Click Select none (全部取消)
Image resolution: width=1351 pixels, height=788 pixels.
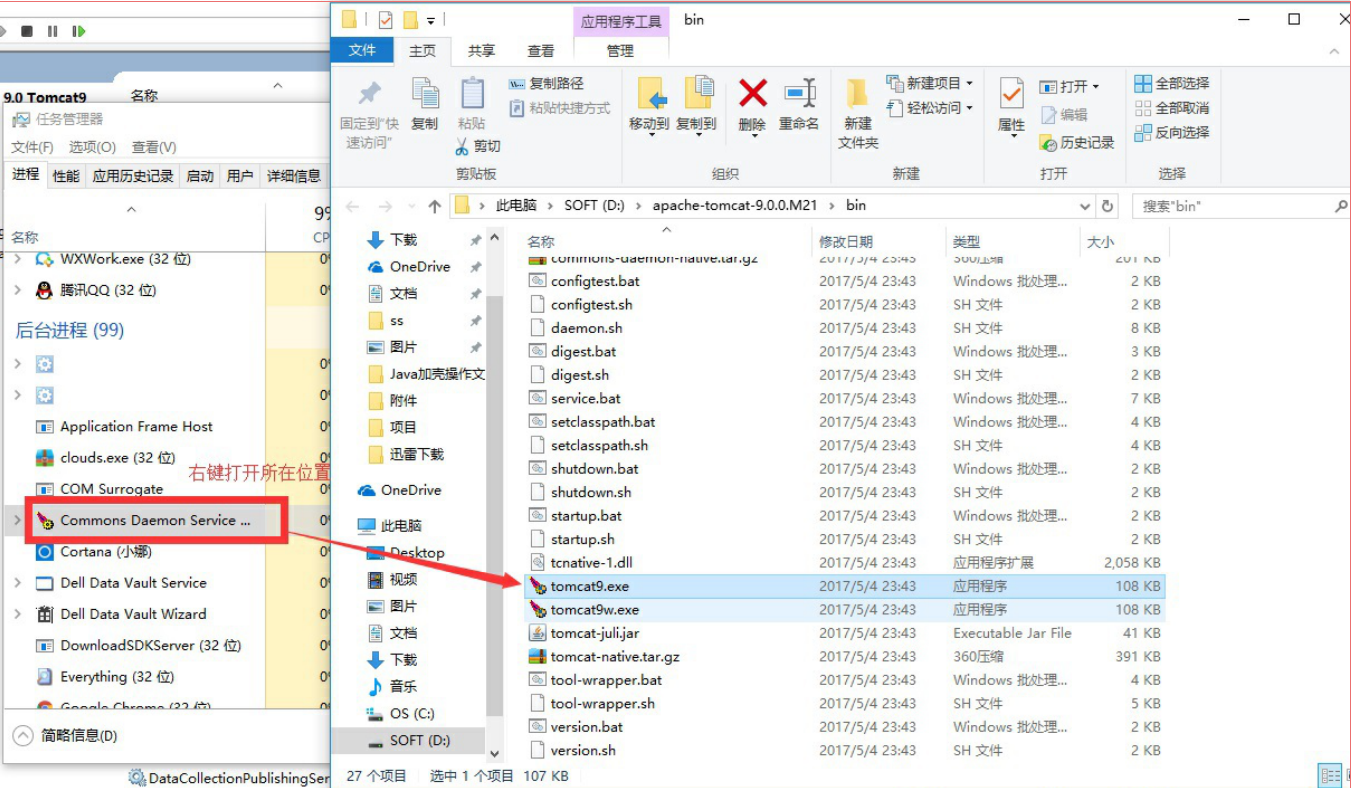point(1172,108)
